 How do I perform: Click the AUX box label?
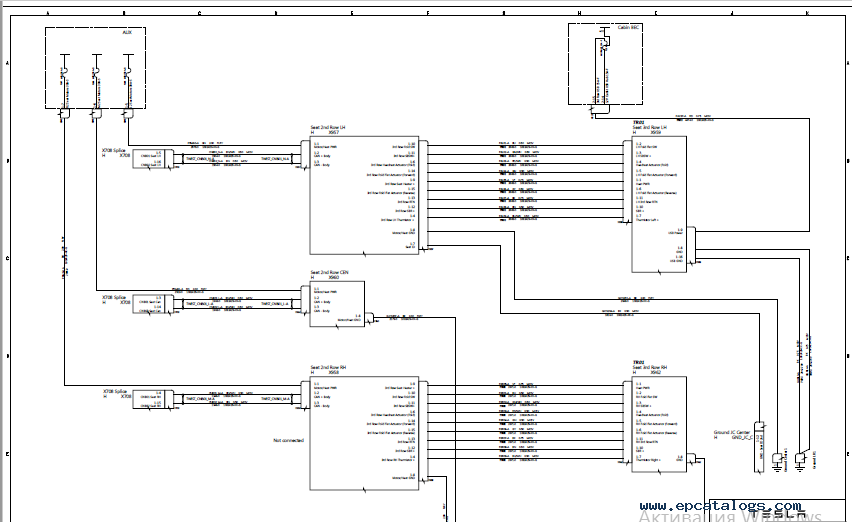127,33
